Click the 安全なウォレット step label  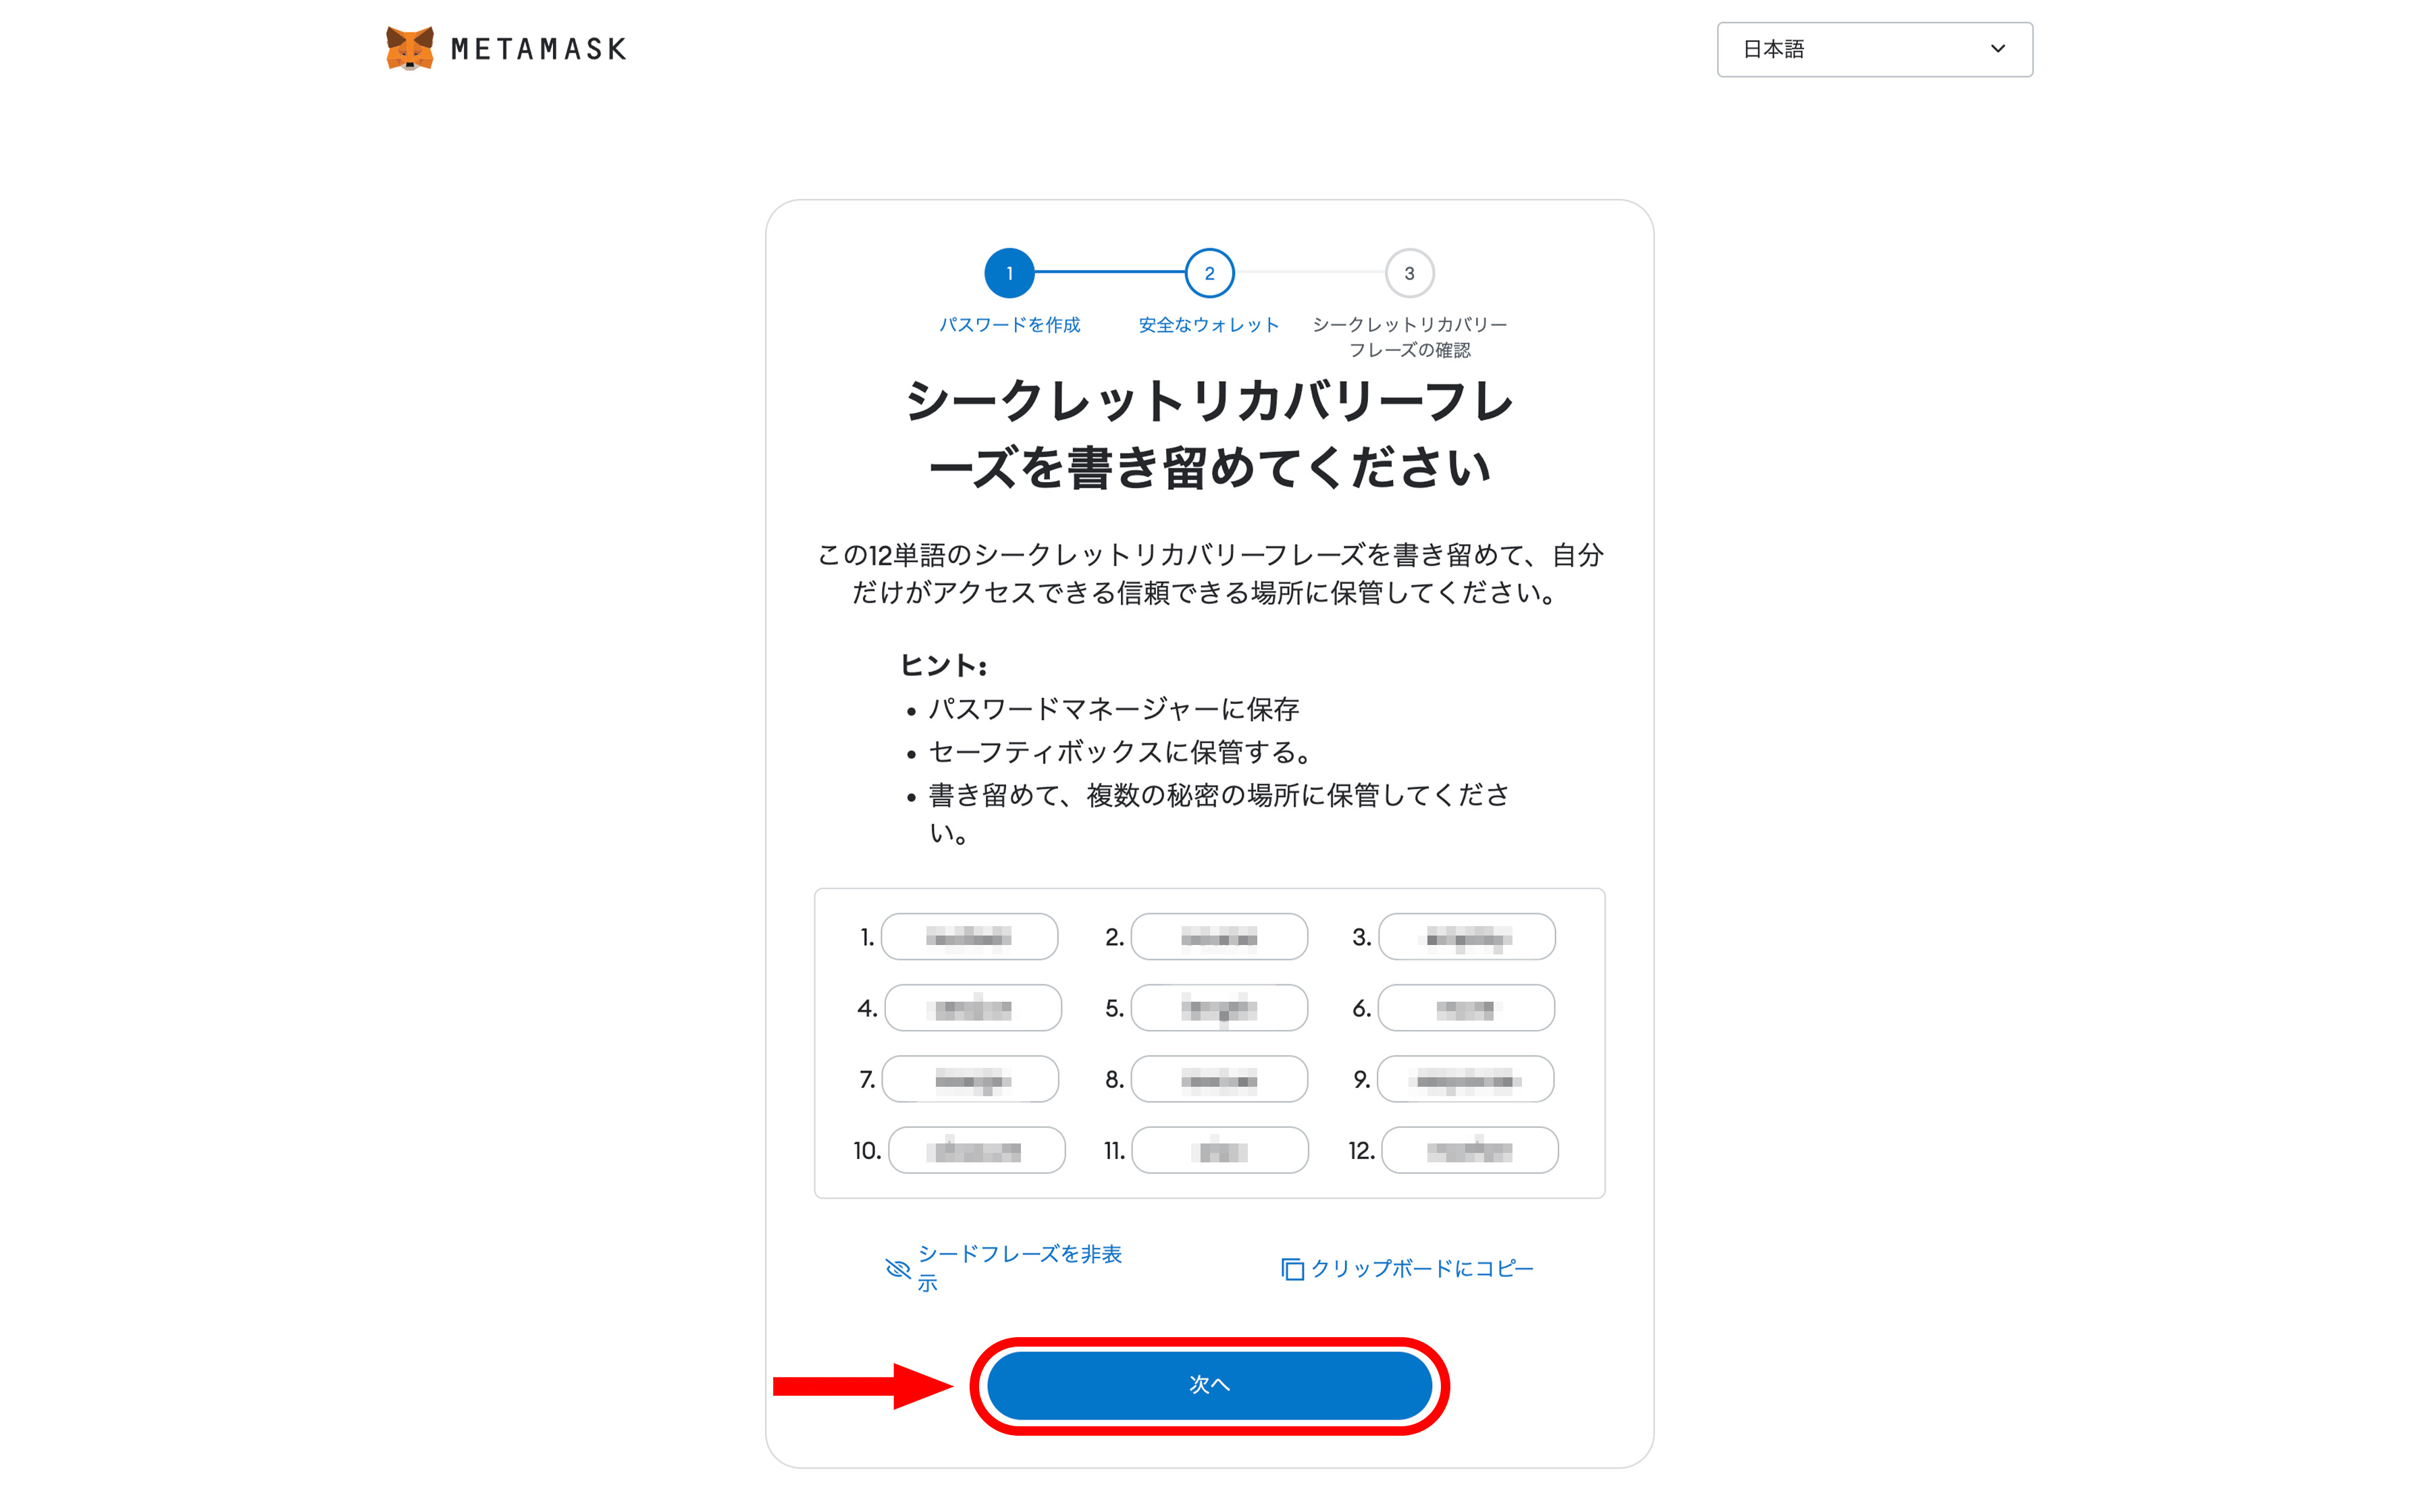pos(1209,325)
